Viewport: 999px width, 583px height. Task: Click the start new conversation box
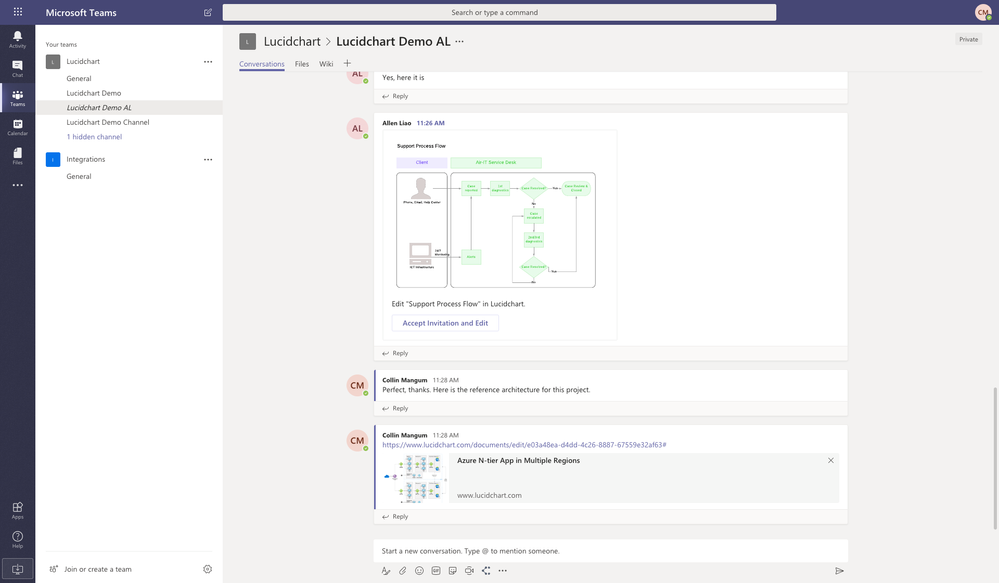click(610, 551)
